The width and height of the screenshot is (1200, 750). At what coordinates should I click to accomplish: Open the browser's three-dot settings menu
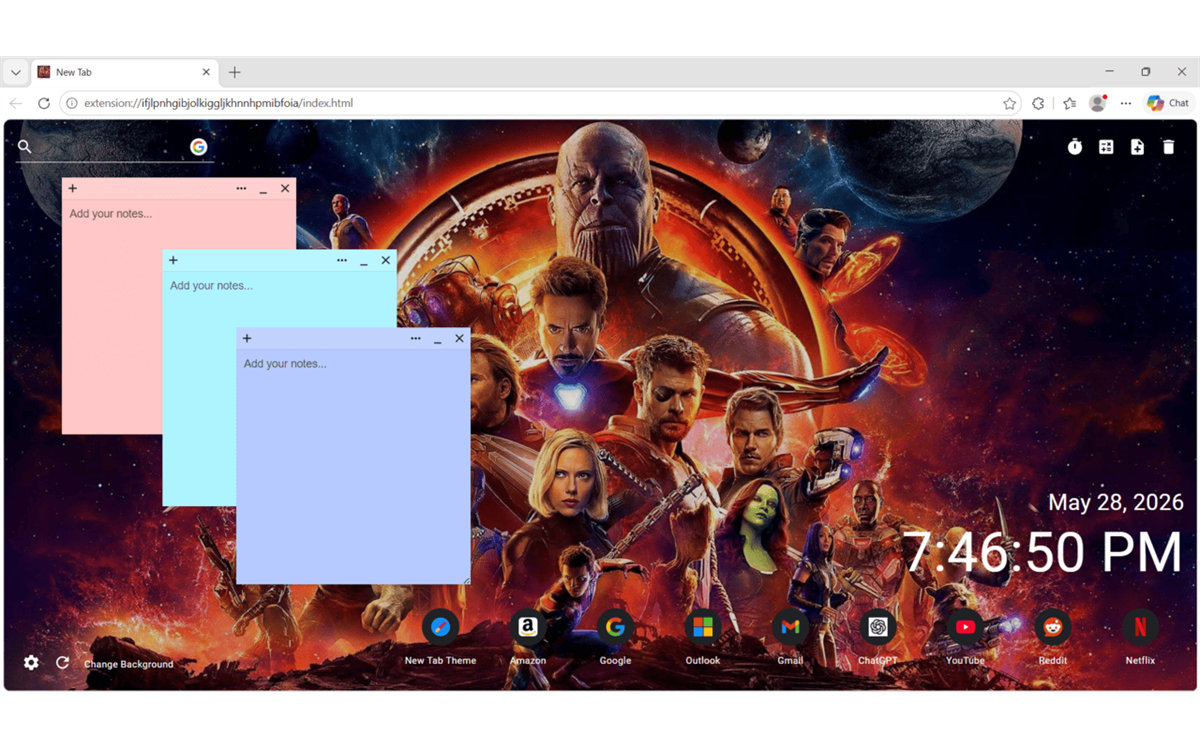pos(1126,103)
